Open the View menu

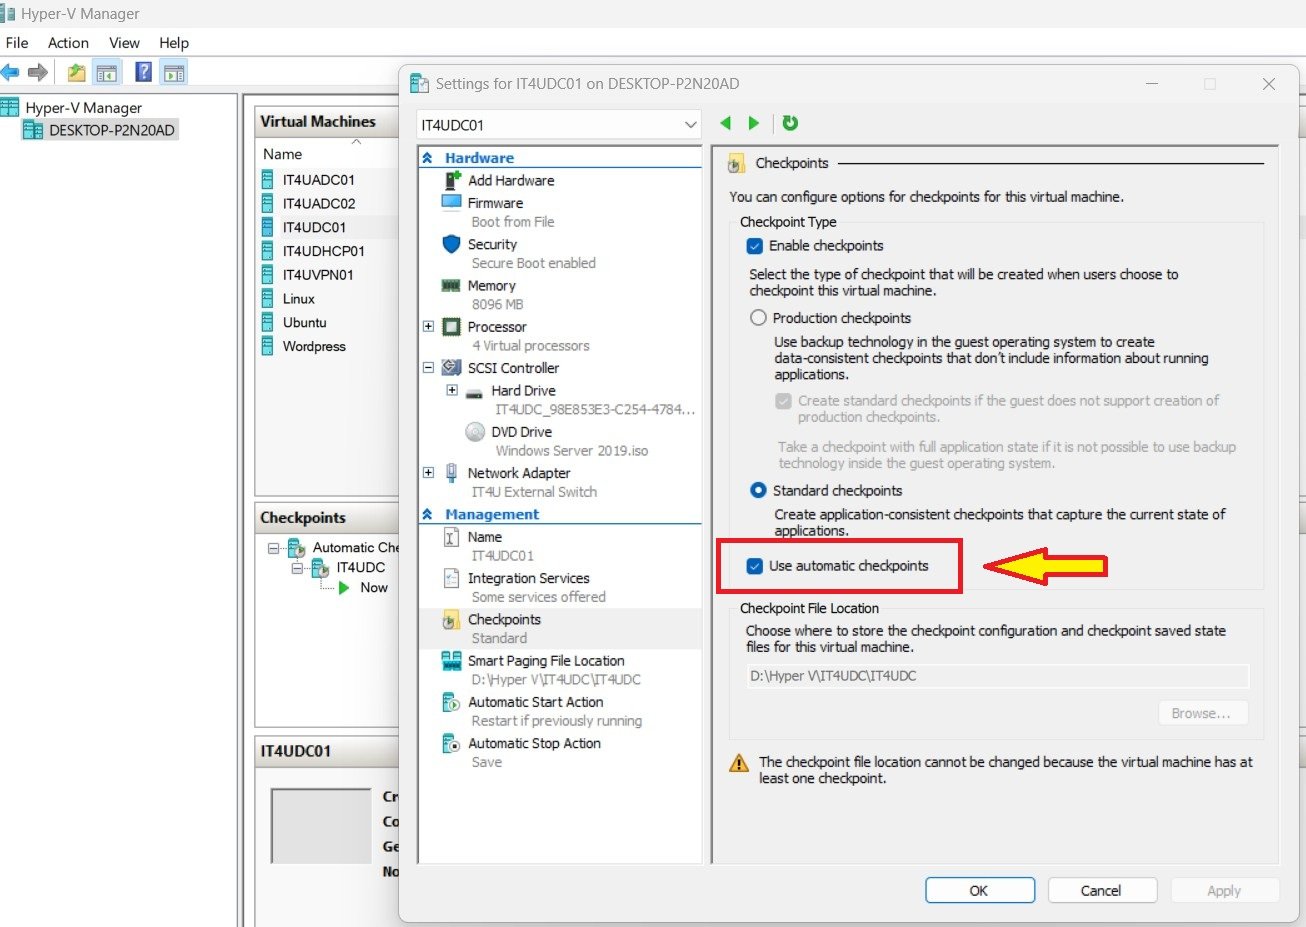[x=124, y=43]
